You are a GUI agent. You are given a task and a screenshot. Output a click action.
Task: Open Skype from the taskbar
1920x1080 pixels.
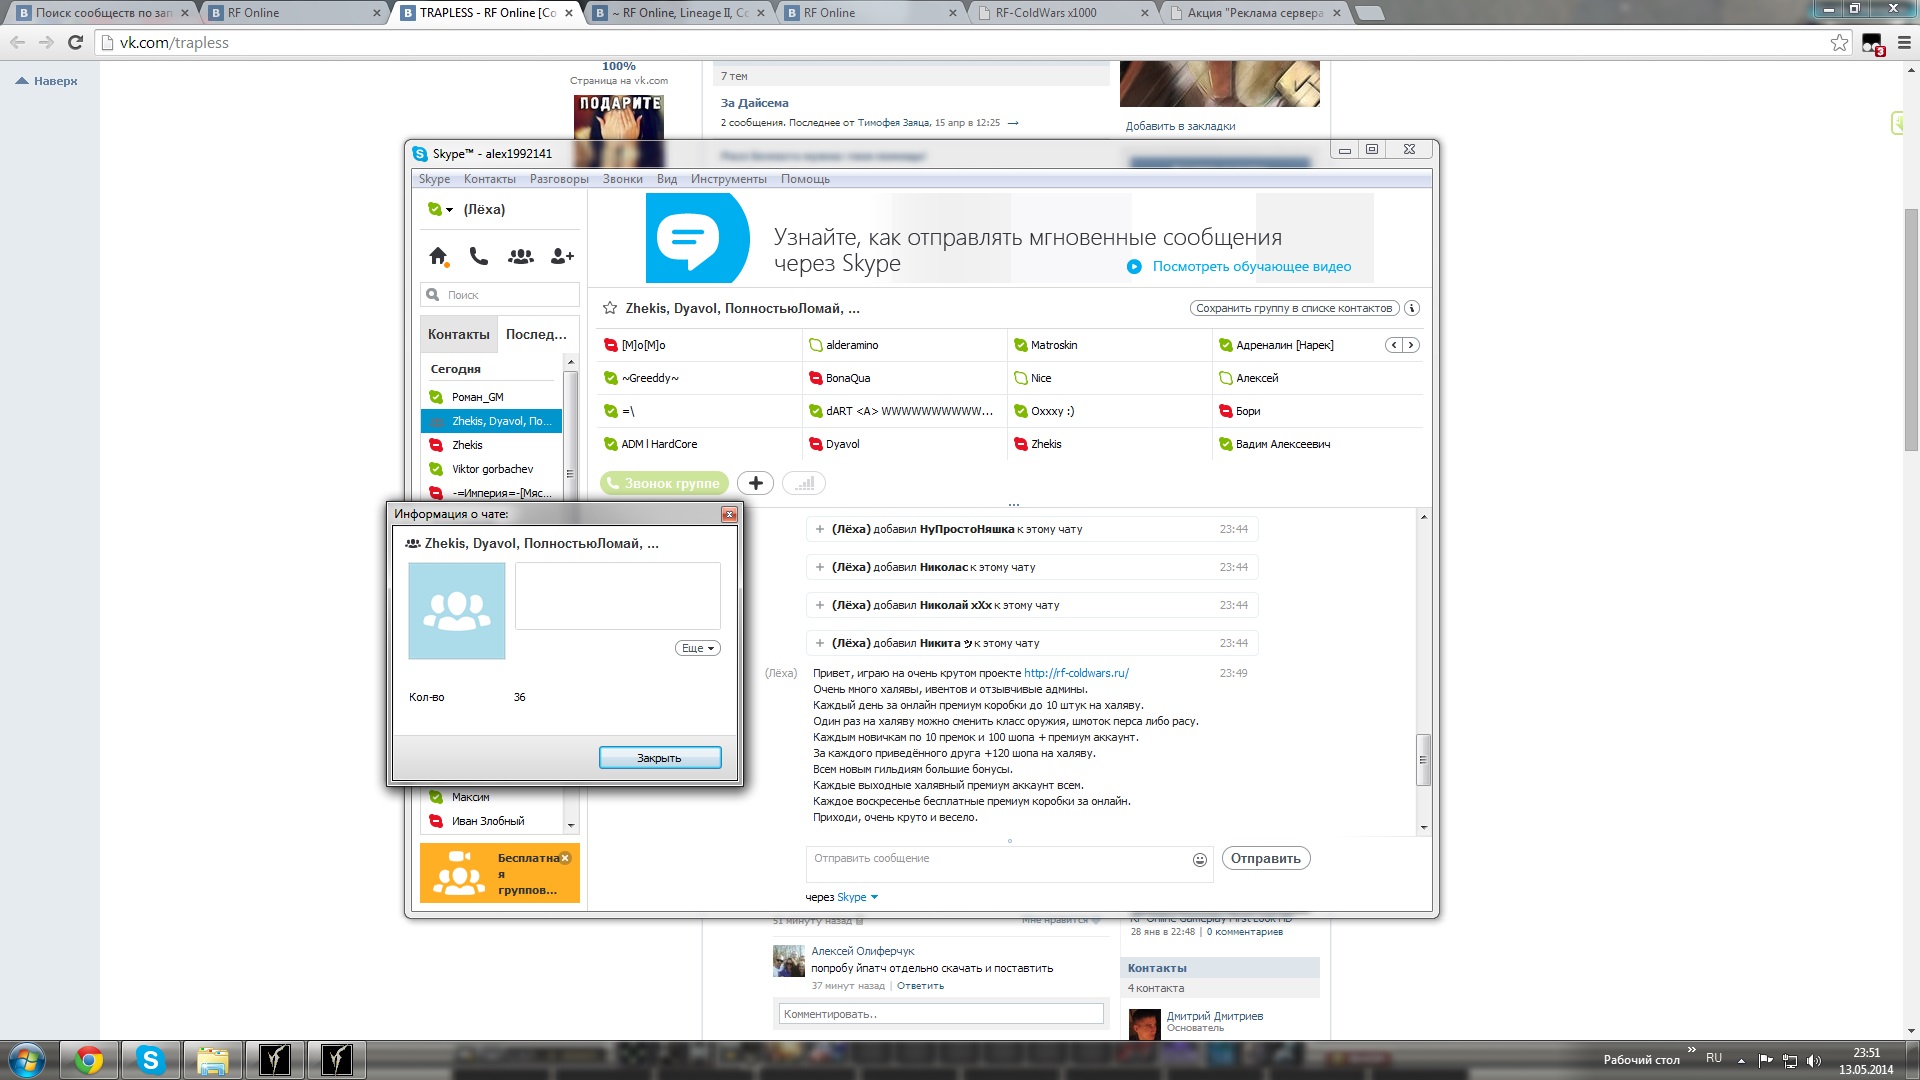pos(150,1060)
